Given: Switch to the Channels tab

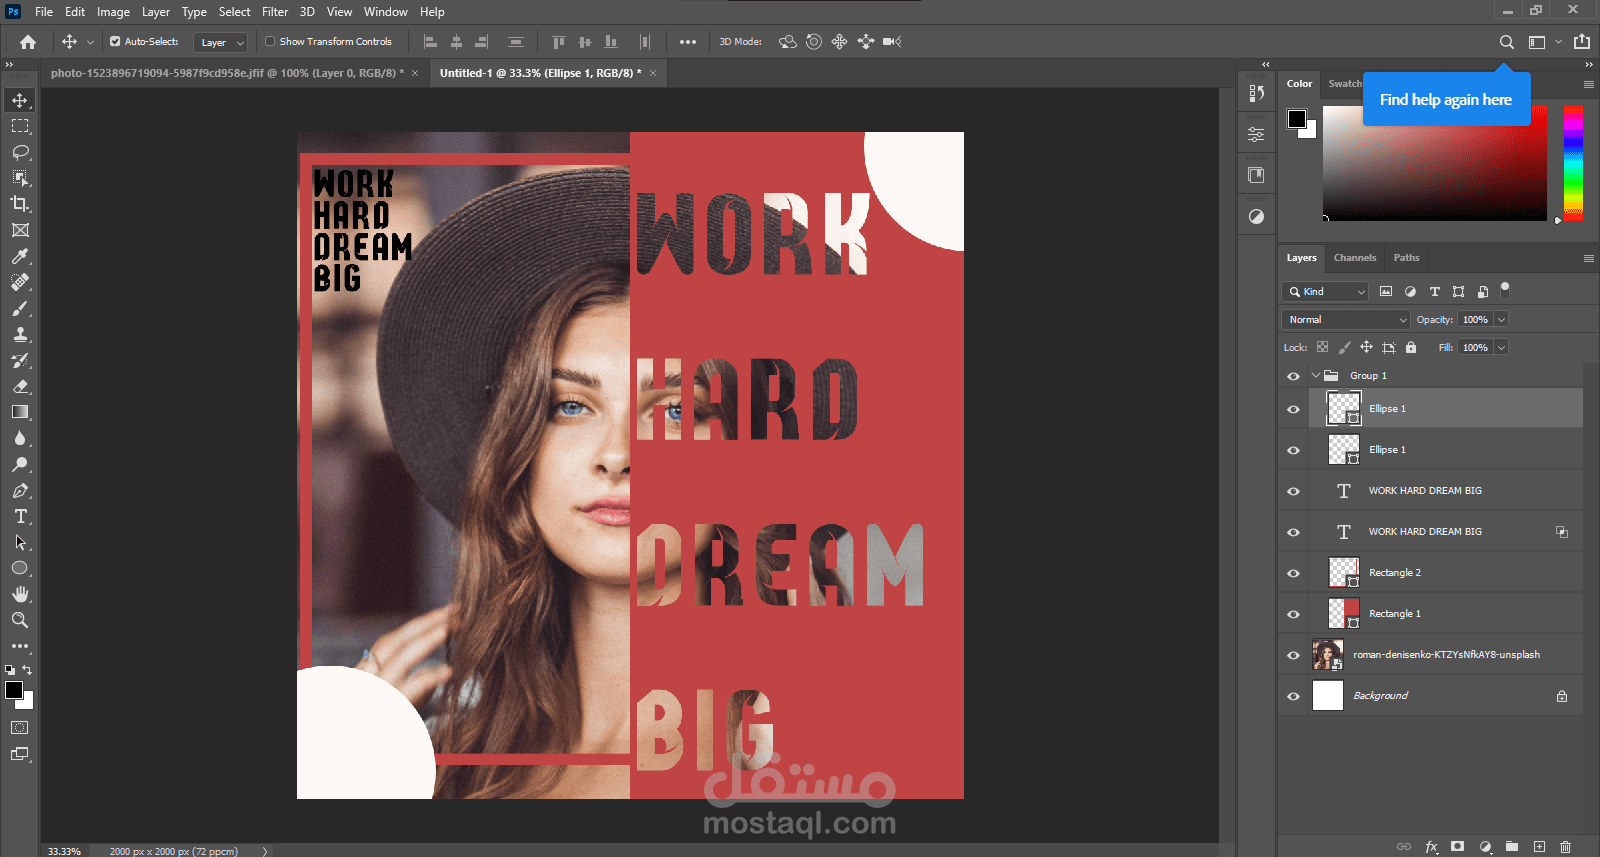Looking at the screenshot, I should pos(1354,258).
